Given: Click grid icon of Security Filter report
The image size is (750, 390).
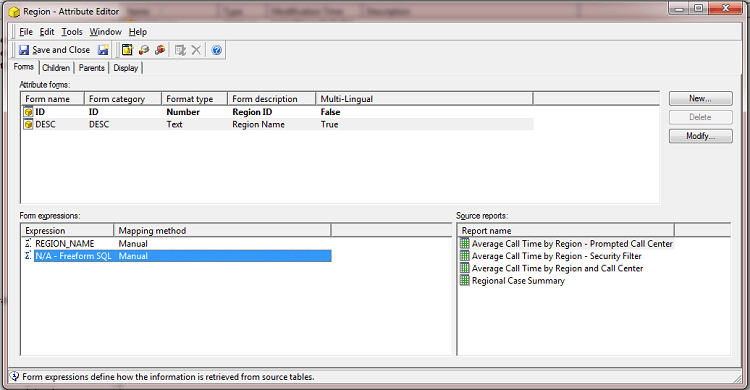Looking at the screenshot, I should point(464,256).
